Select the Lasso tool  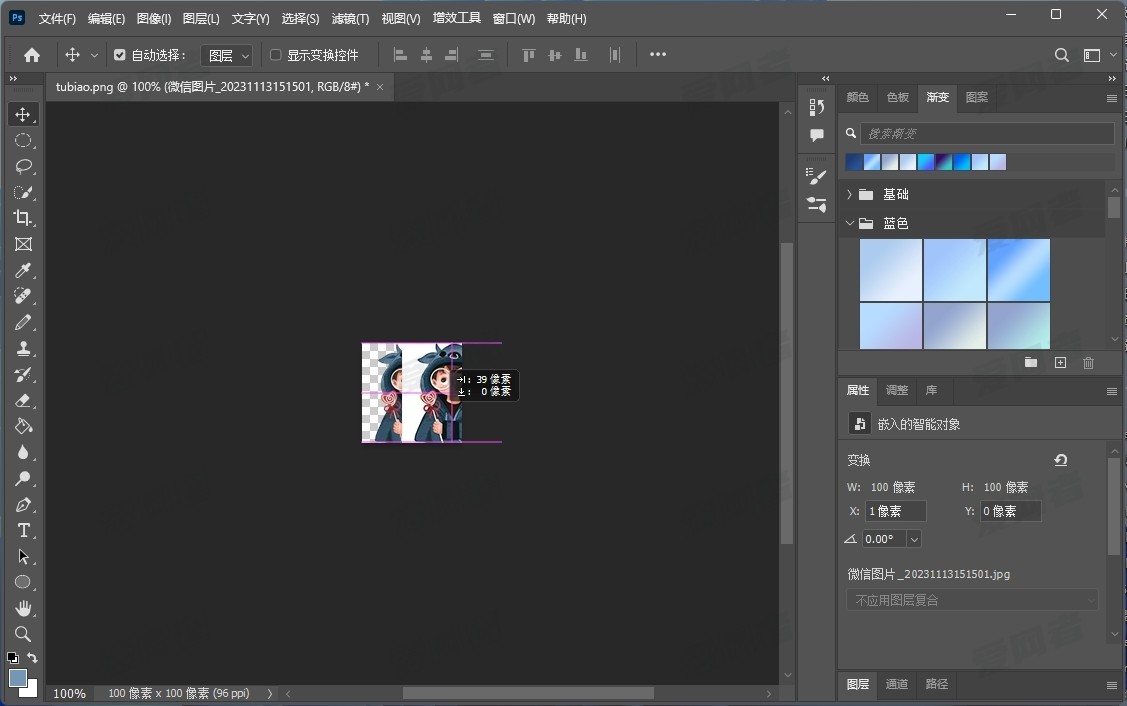[23, 167]
